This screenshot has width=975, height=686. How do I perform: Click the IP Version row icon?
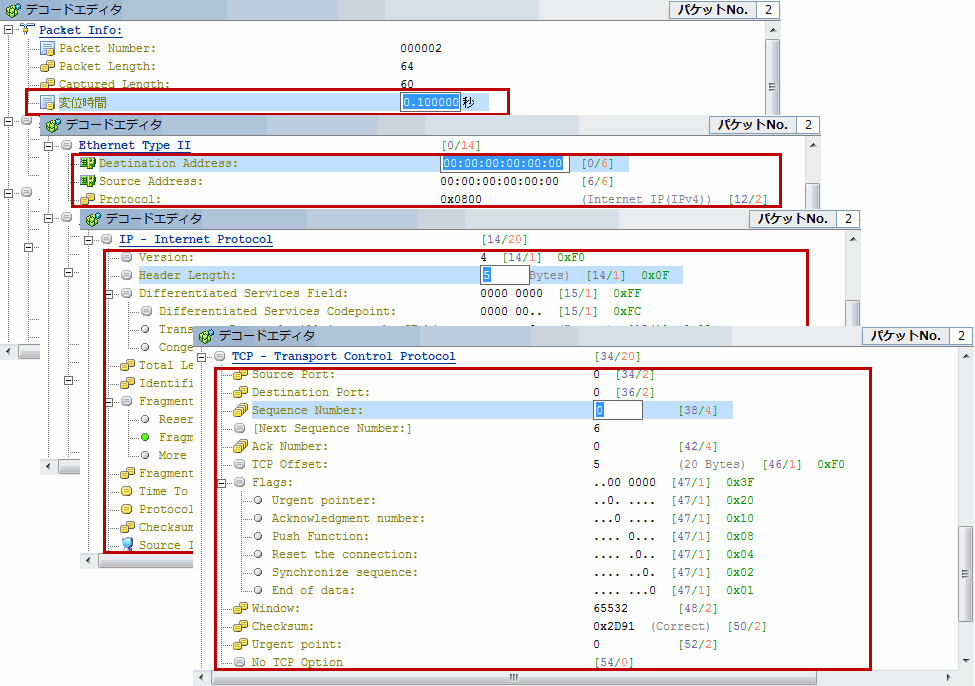coord(127,257)
